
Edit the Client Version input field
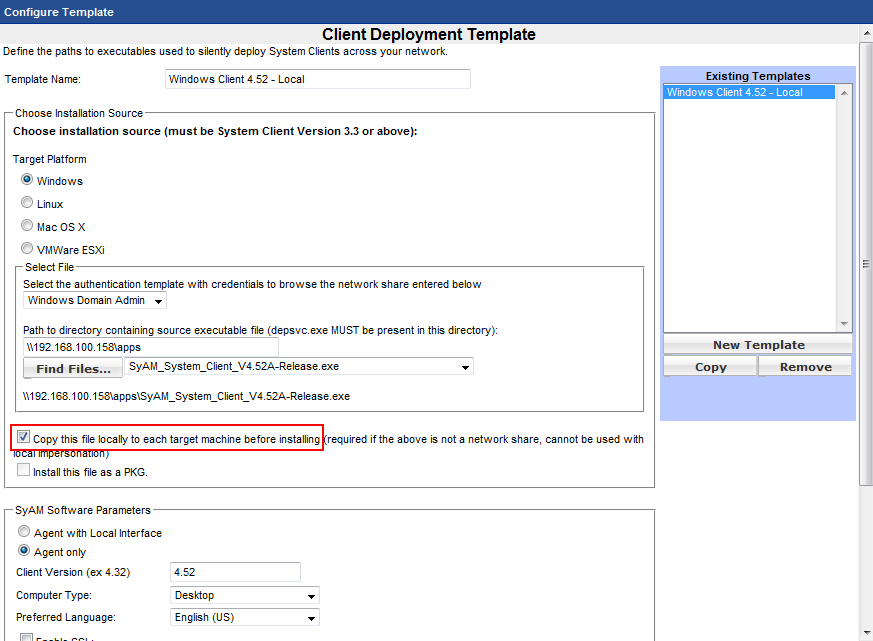235,572
